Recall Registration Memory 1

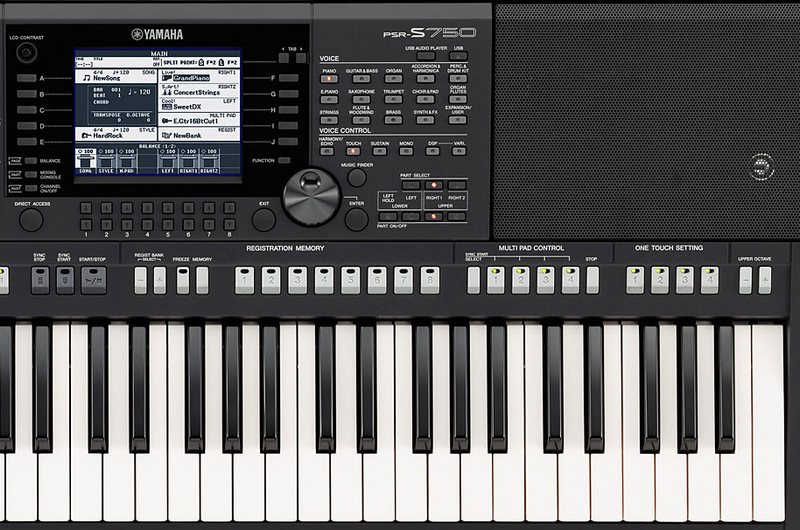[244, 280]
